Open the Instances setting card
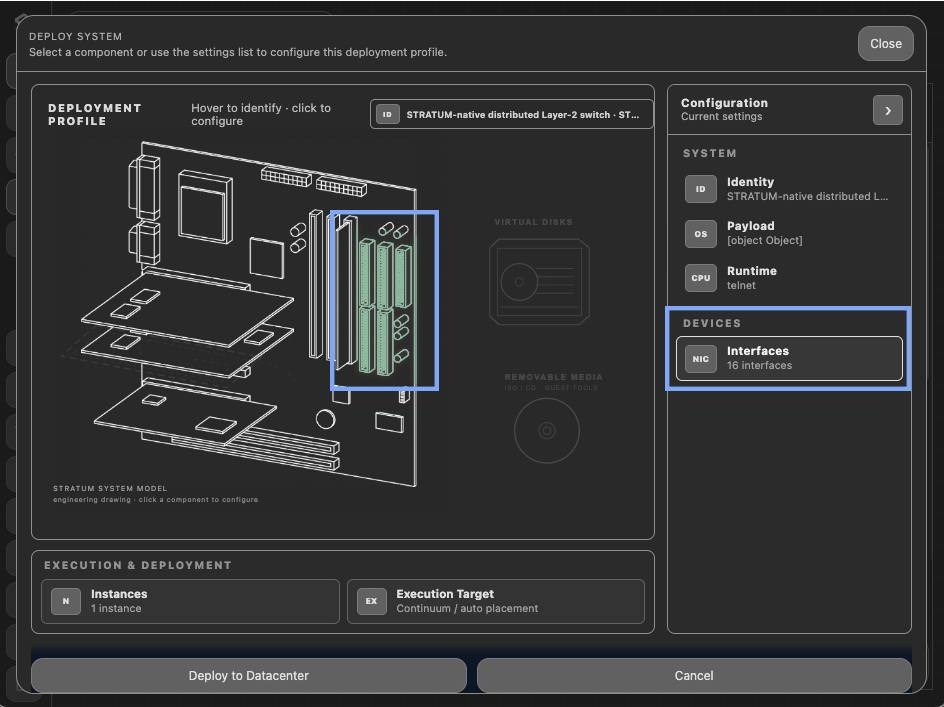This screenshot has height=707, width=944. click(x=190, y=601)
